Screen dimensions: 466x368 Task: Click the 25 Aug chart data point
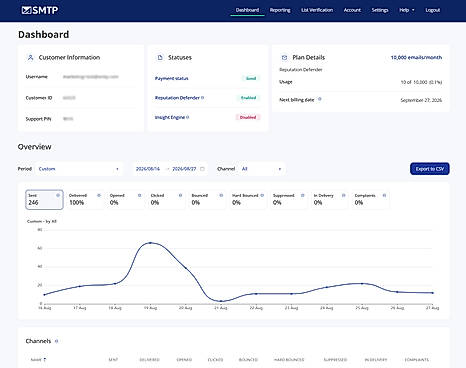362,284
